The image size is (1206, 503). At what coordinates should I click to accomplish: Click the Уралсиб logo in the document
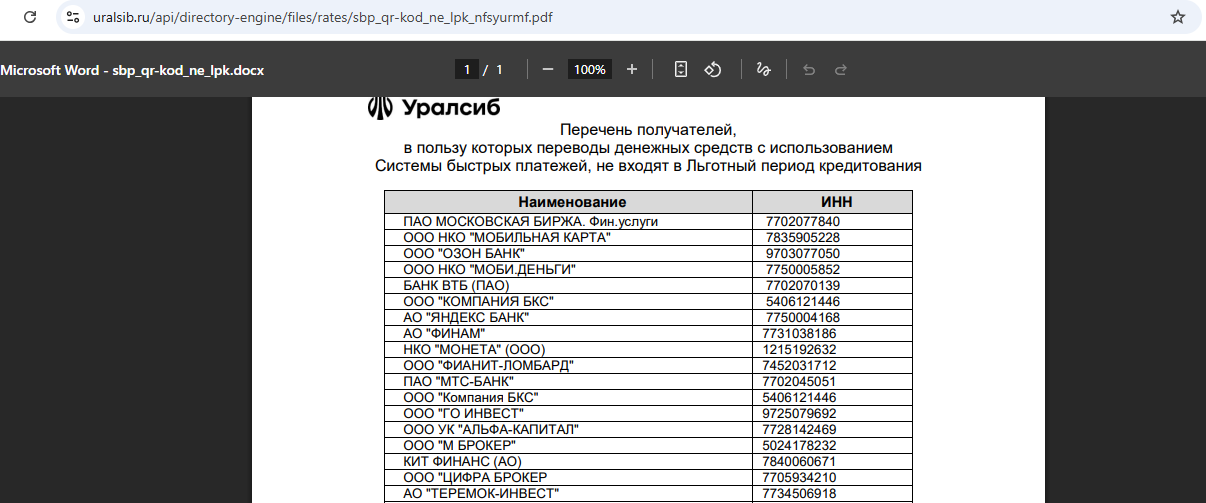click(x=434, y=107)
